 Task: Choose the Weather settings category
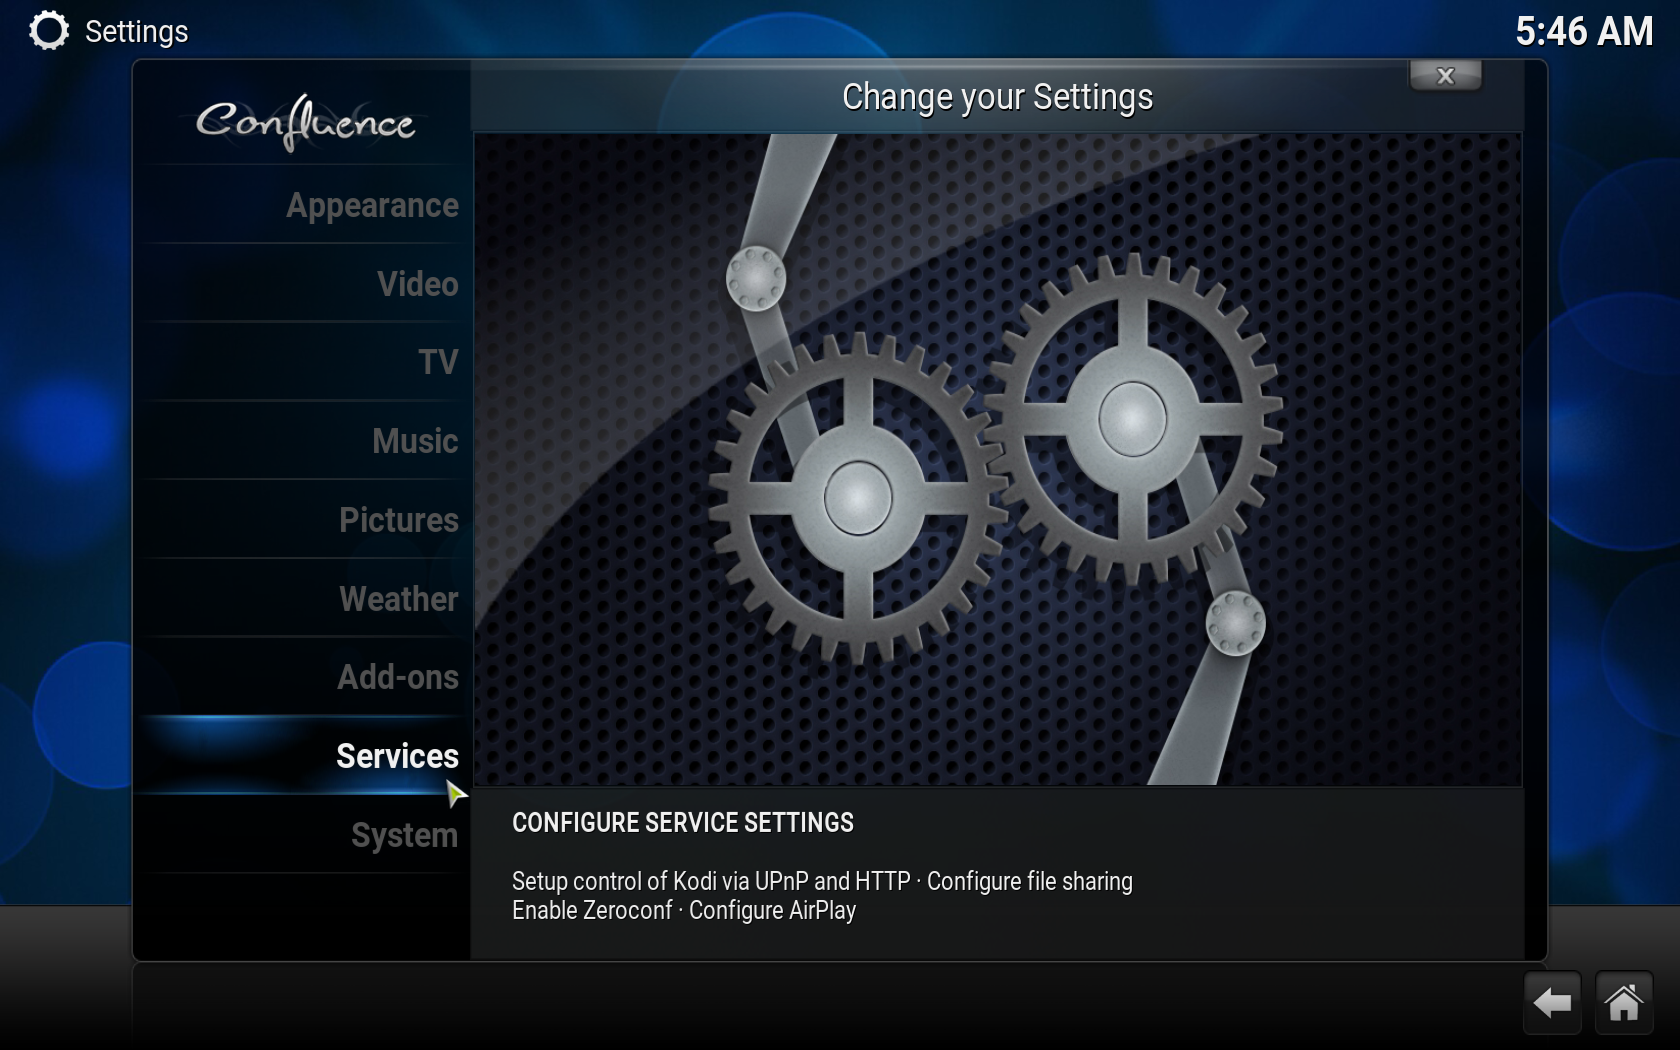click(x=302, y=599)
